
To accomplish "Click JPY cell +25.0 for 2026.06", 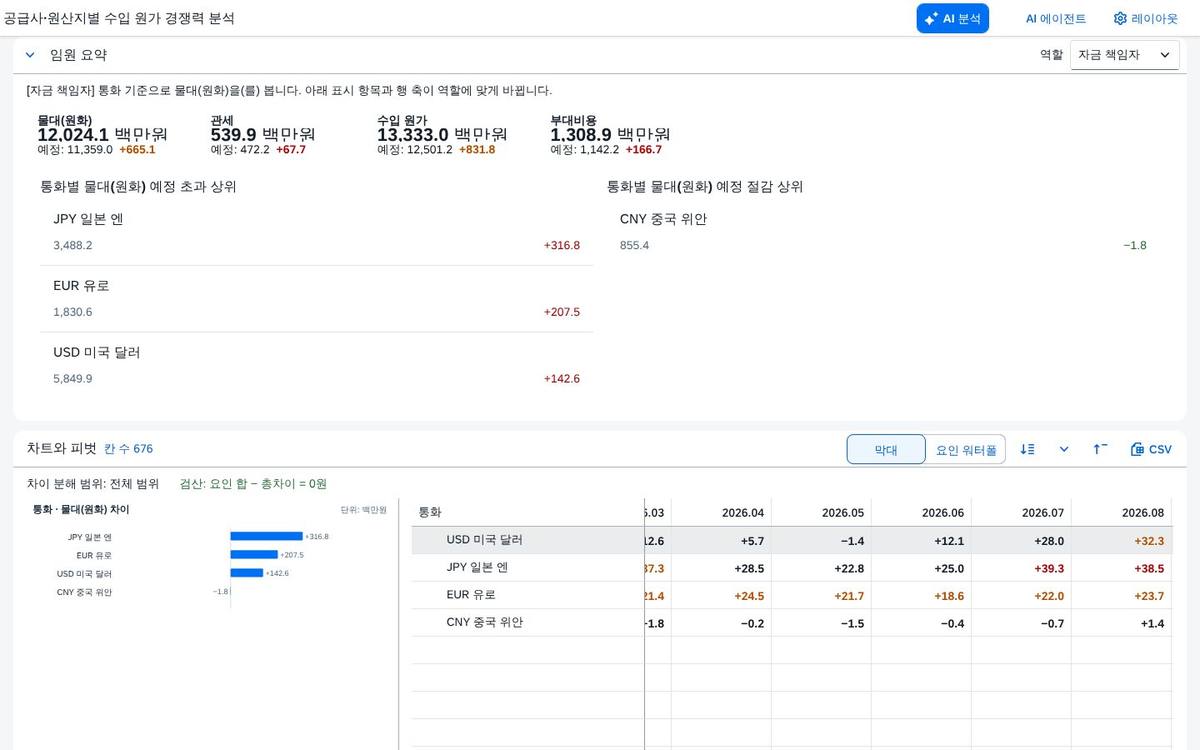I will coord(921,568).
